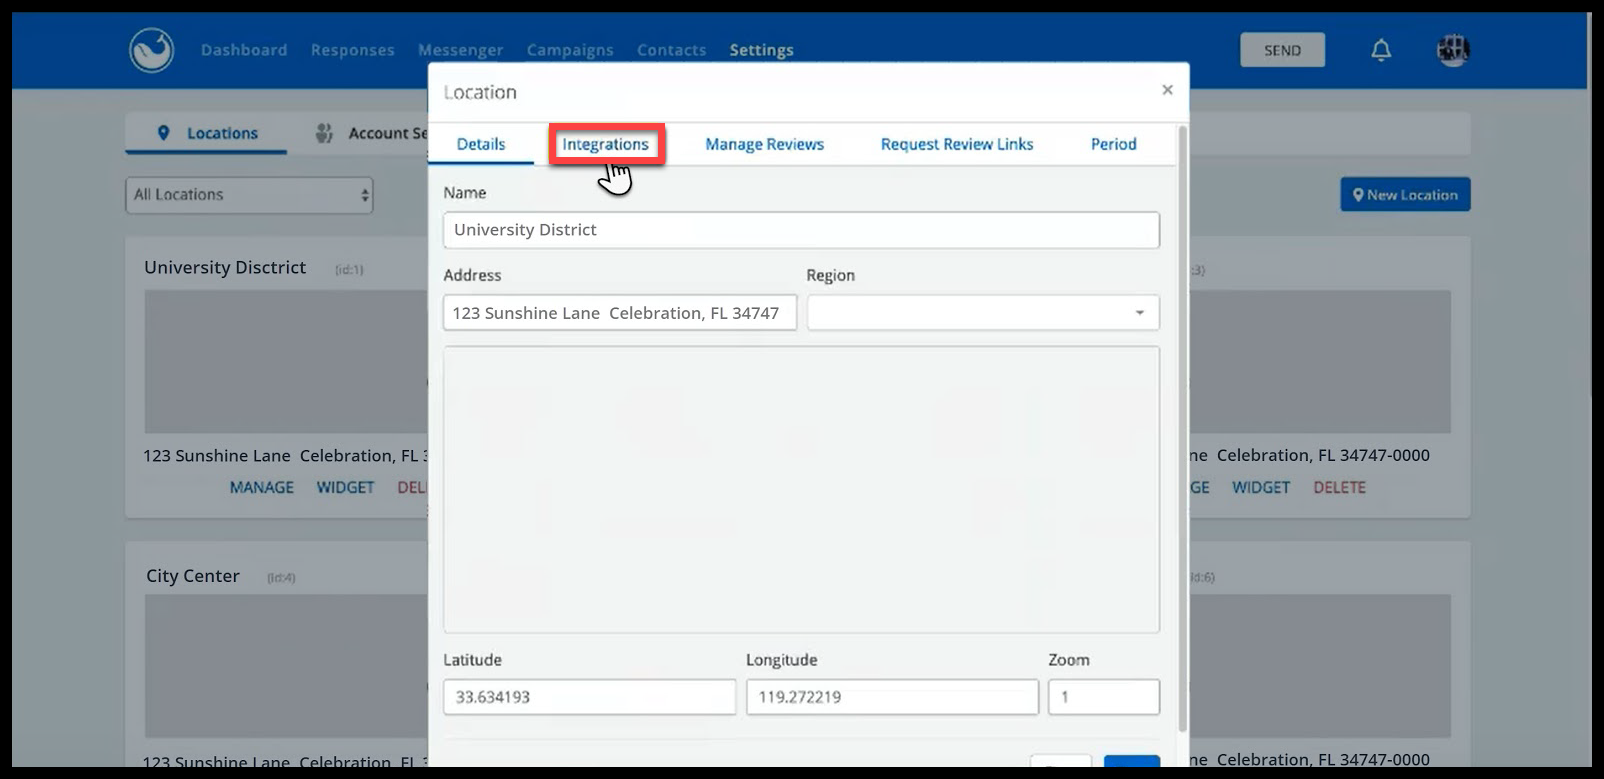1604x779 pixels.
Task: Click the dialog's vertical scrollbar
Action: [1183, 428]
